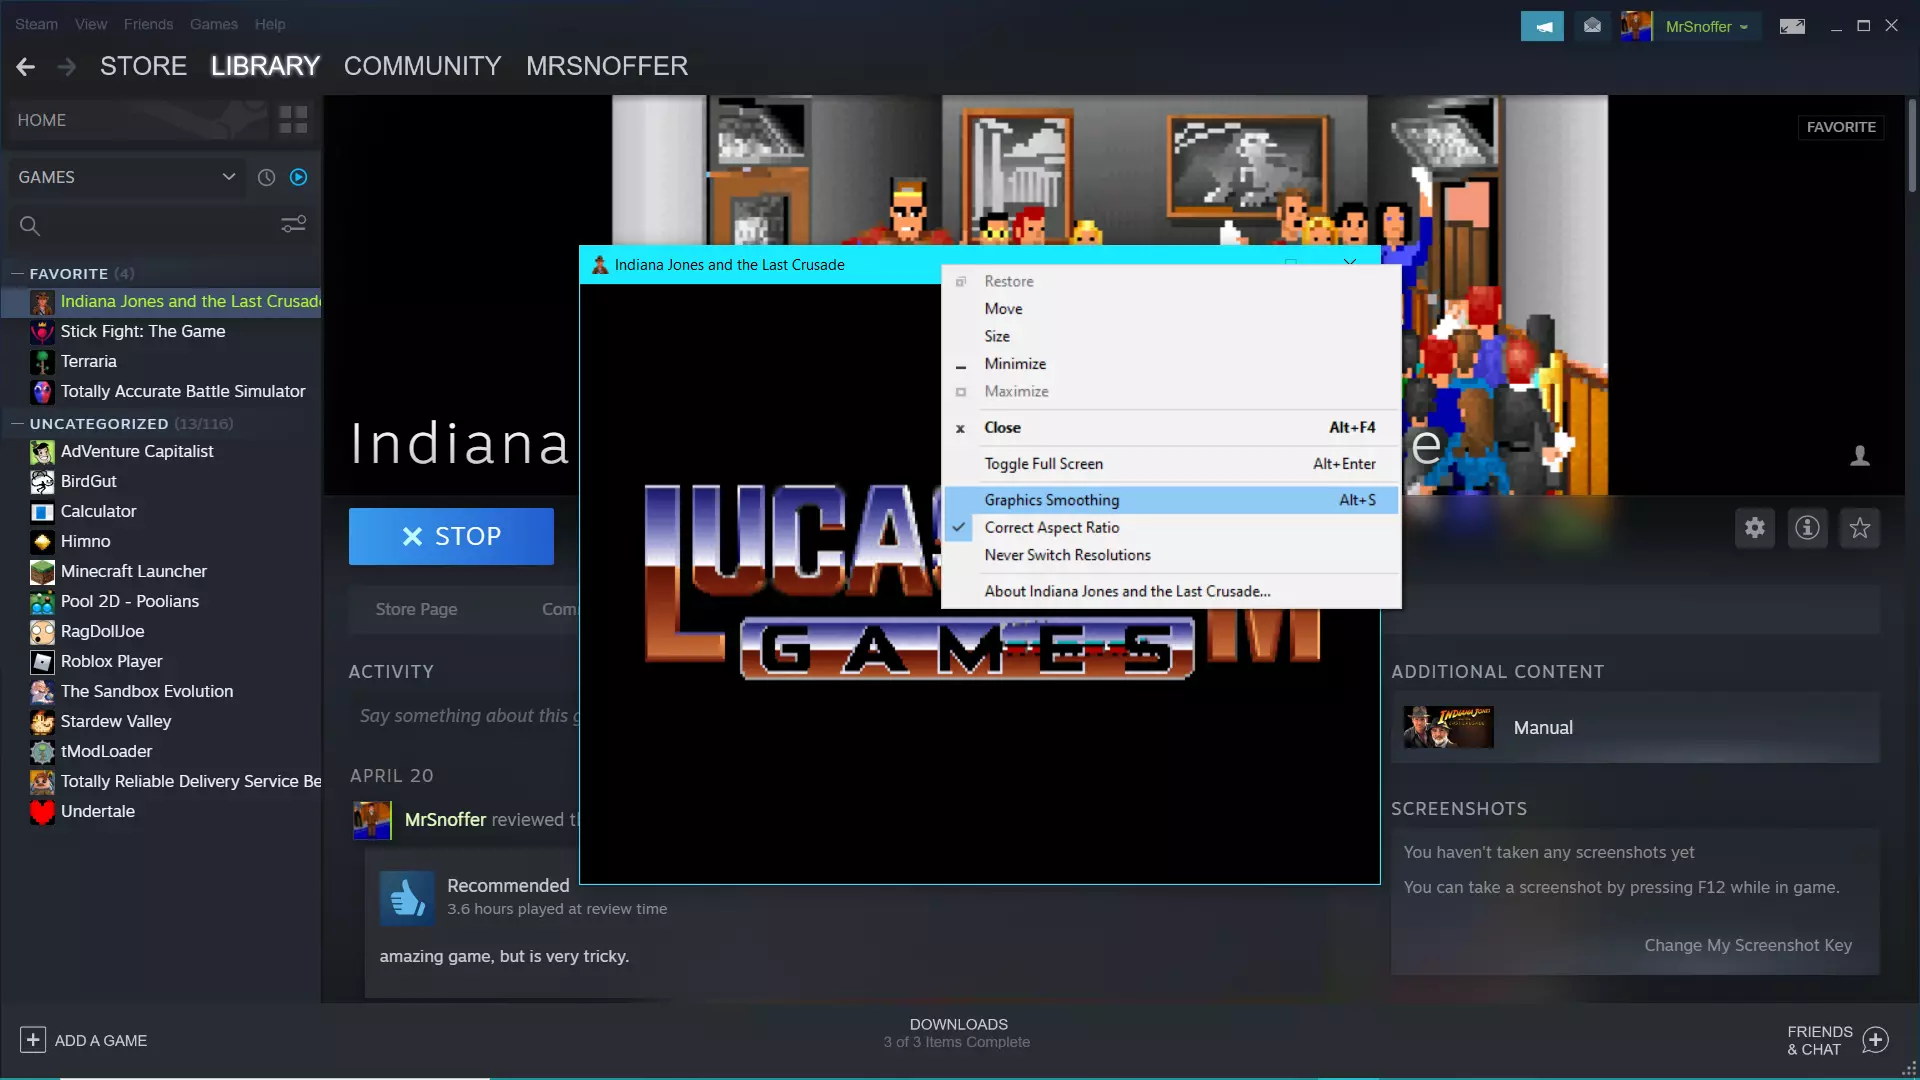
Task: Click Change My Screenshot Key link
Action: (x=1748, y=945)
